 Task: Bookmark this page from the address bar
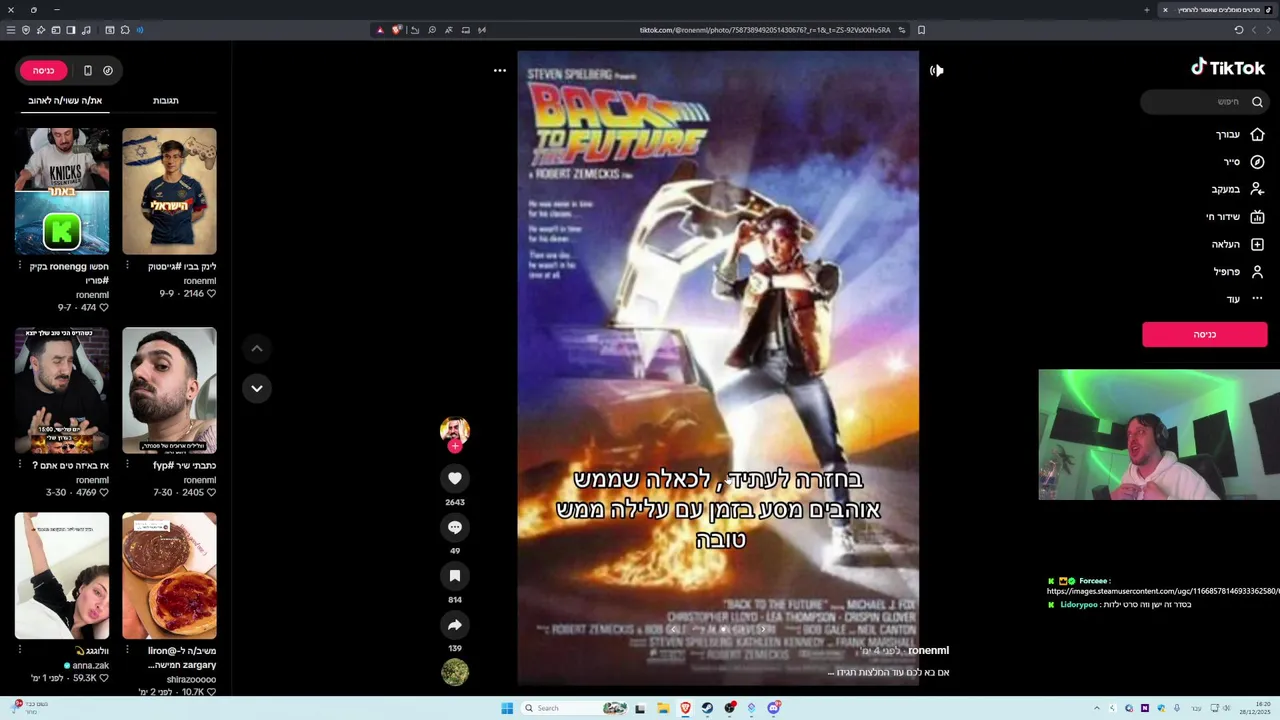(x=921, y=30)
